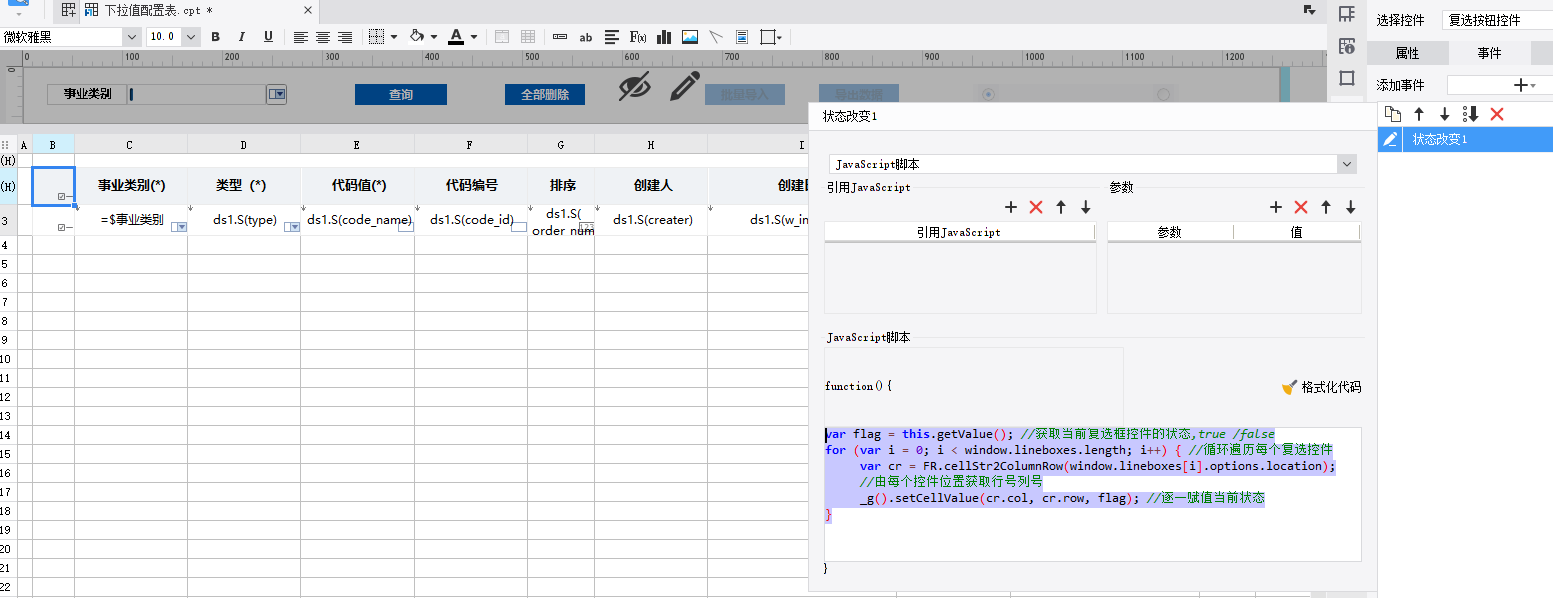1553x598 pixels.
Task: Insert a chart with the bar chart icon
Action: pyautogui.click(x=664, y=37)
